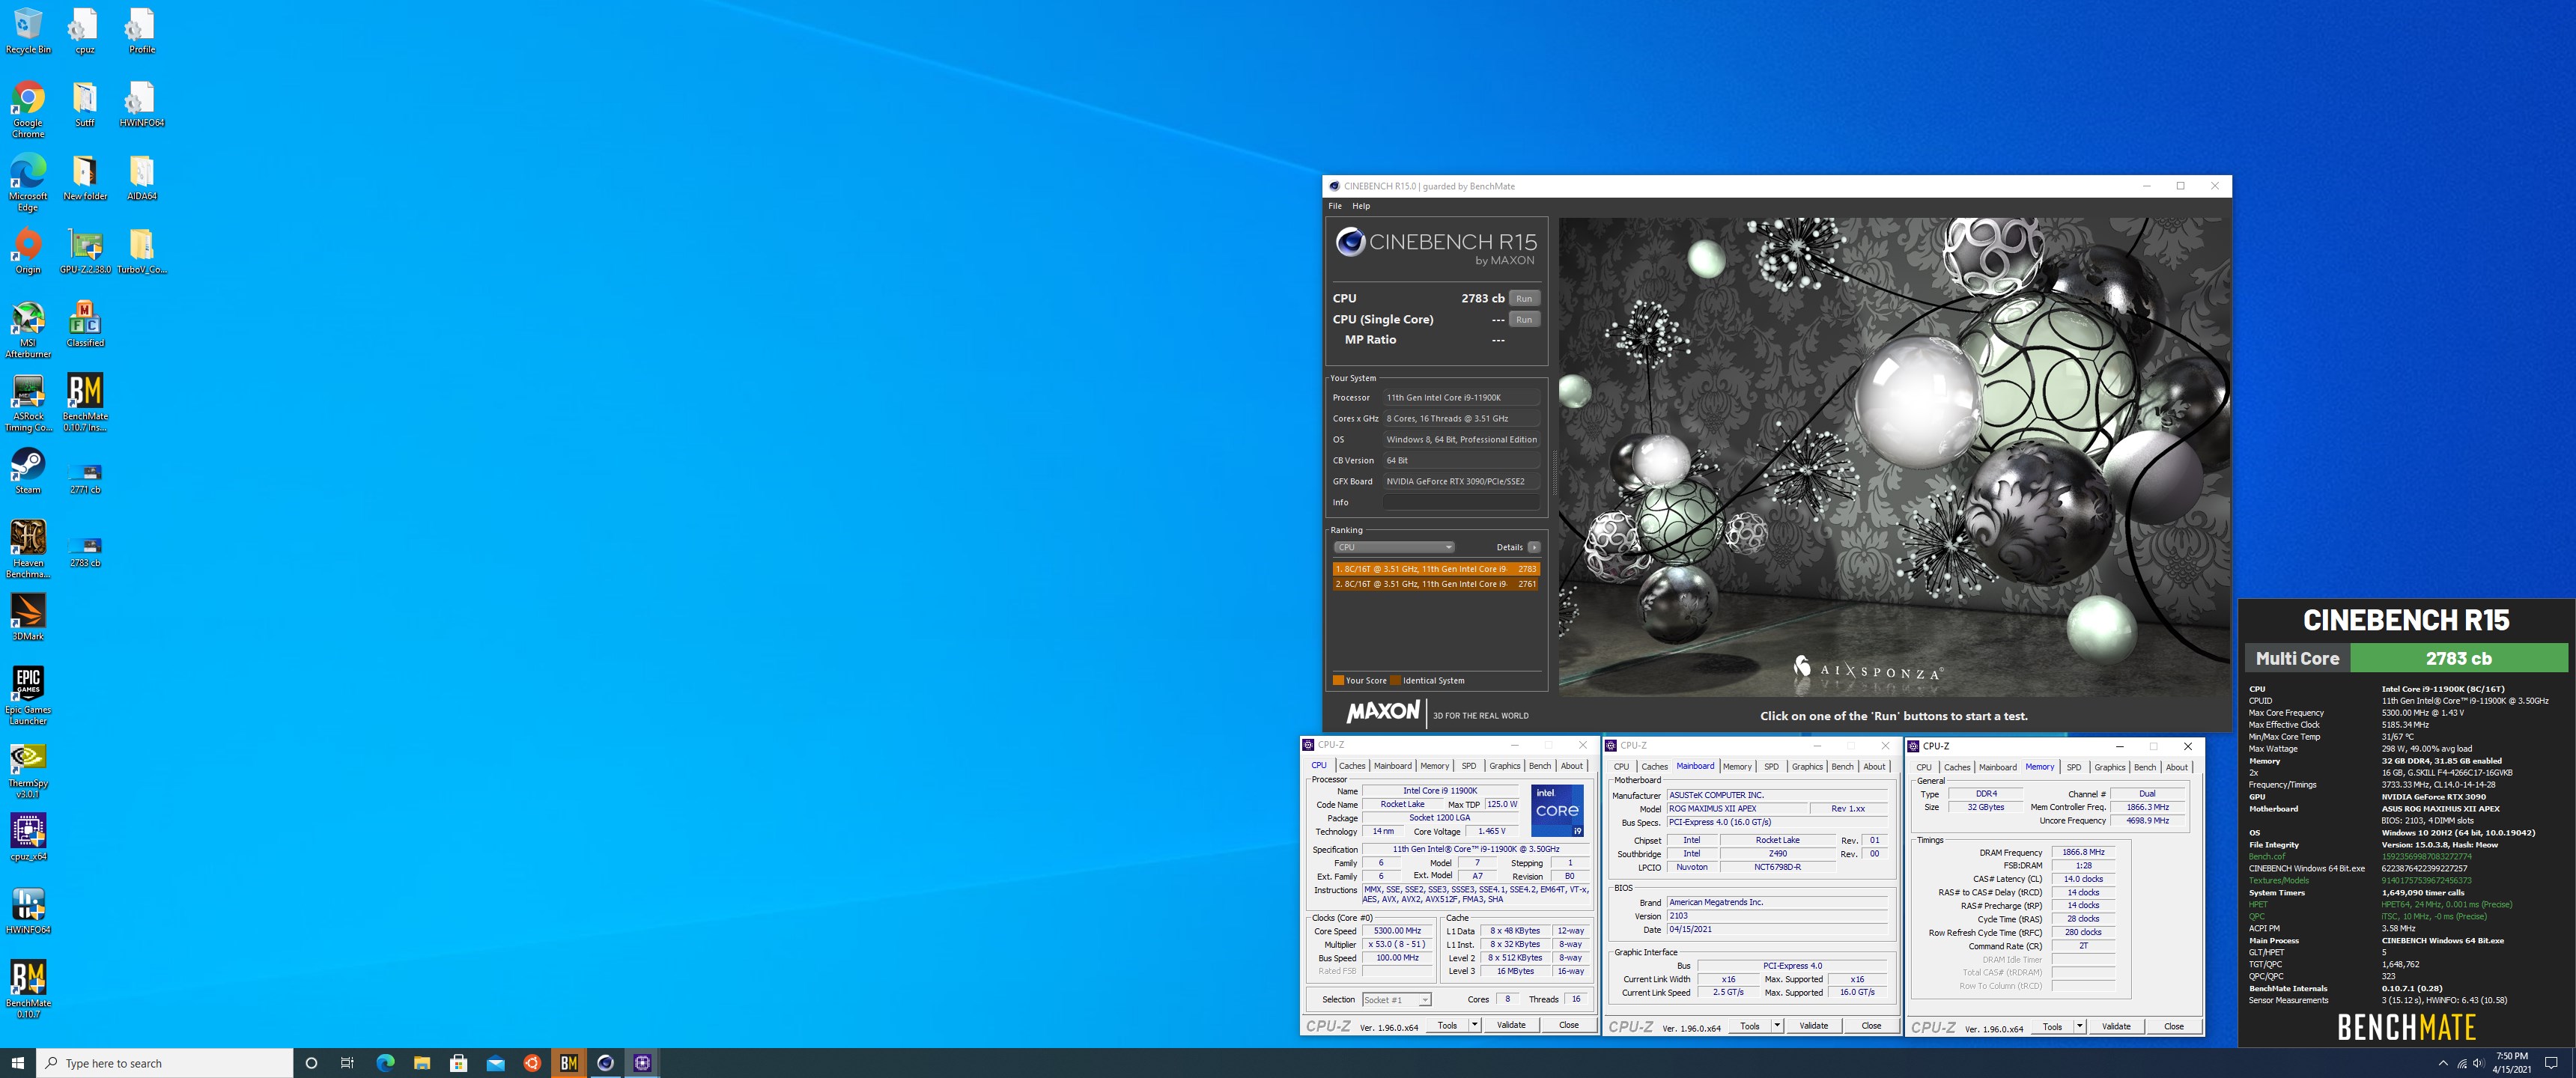Open the notification center in system tray

[x=2551, y=1063]
